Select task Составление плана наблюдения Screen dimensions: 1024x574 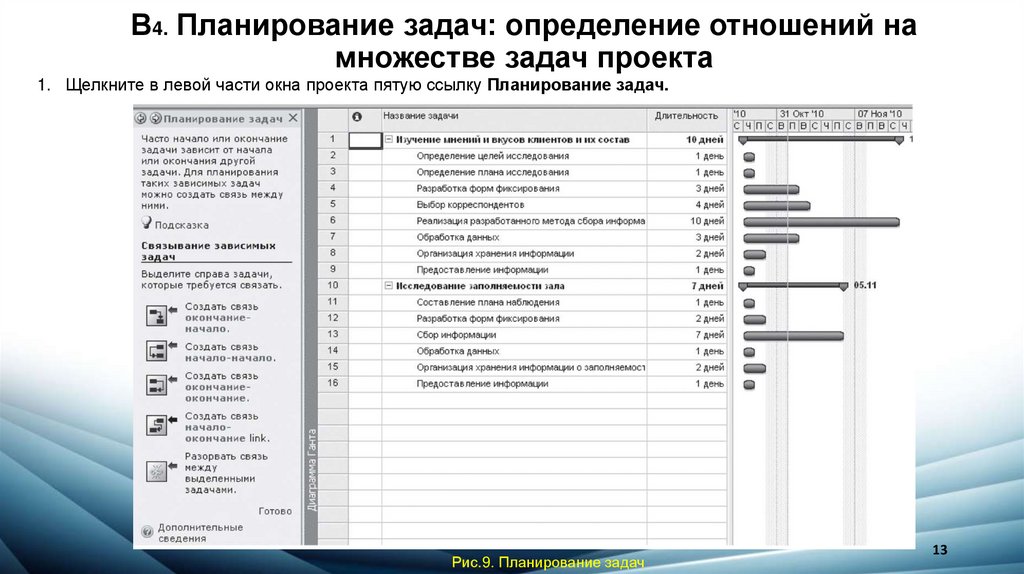point(488,302)
